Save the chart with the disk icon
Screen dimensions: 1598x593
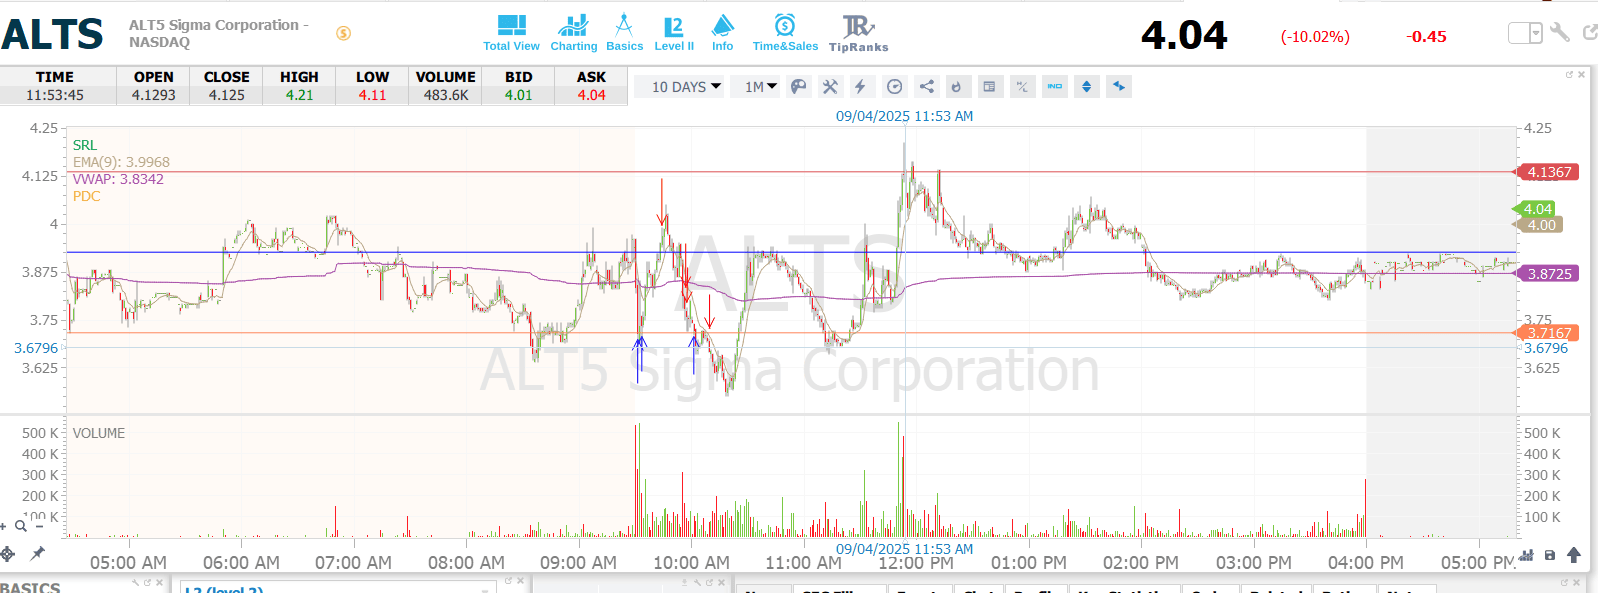click(x=1550, y=554)
